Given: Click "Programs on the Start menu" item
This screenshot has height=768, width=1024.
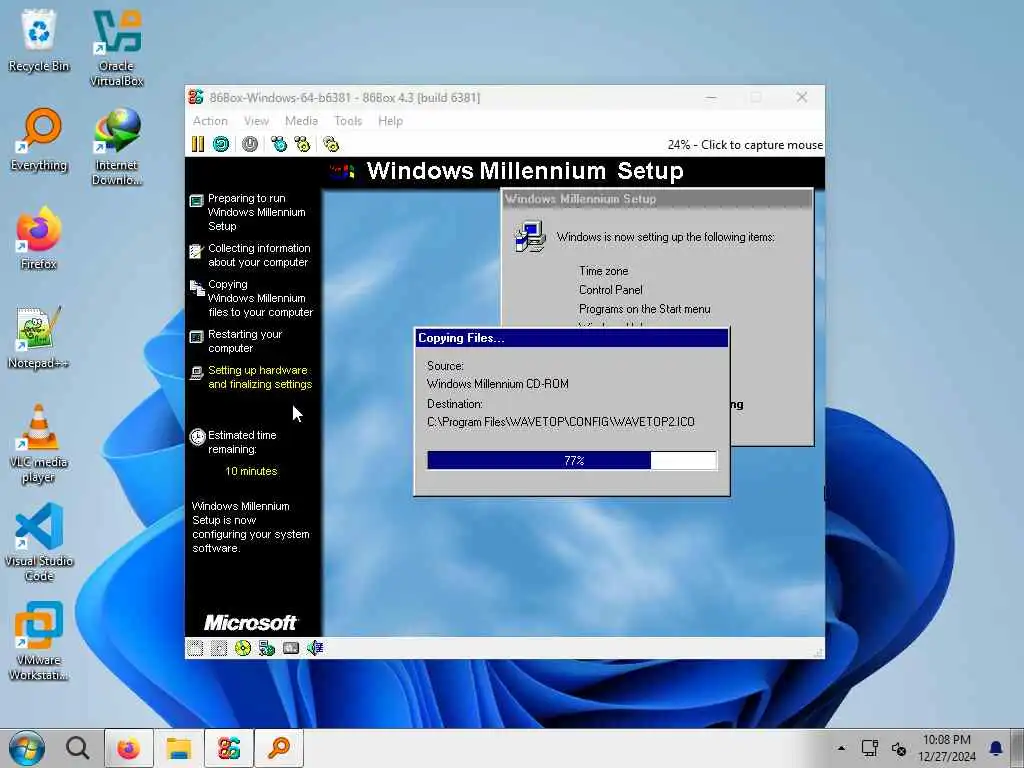Looking at the screenshot, I should [x=645, y=309].
